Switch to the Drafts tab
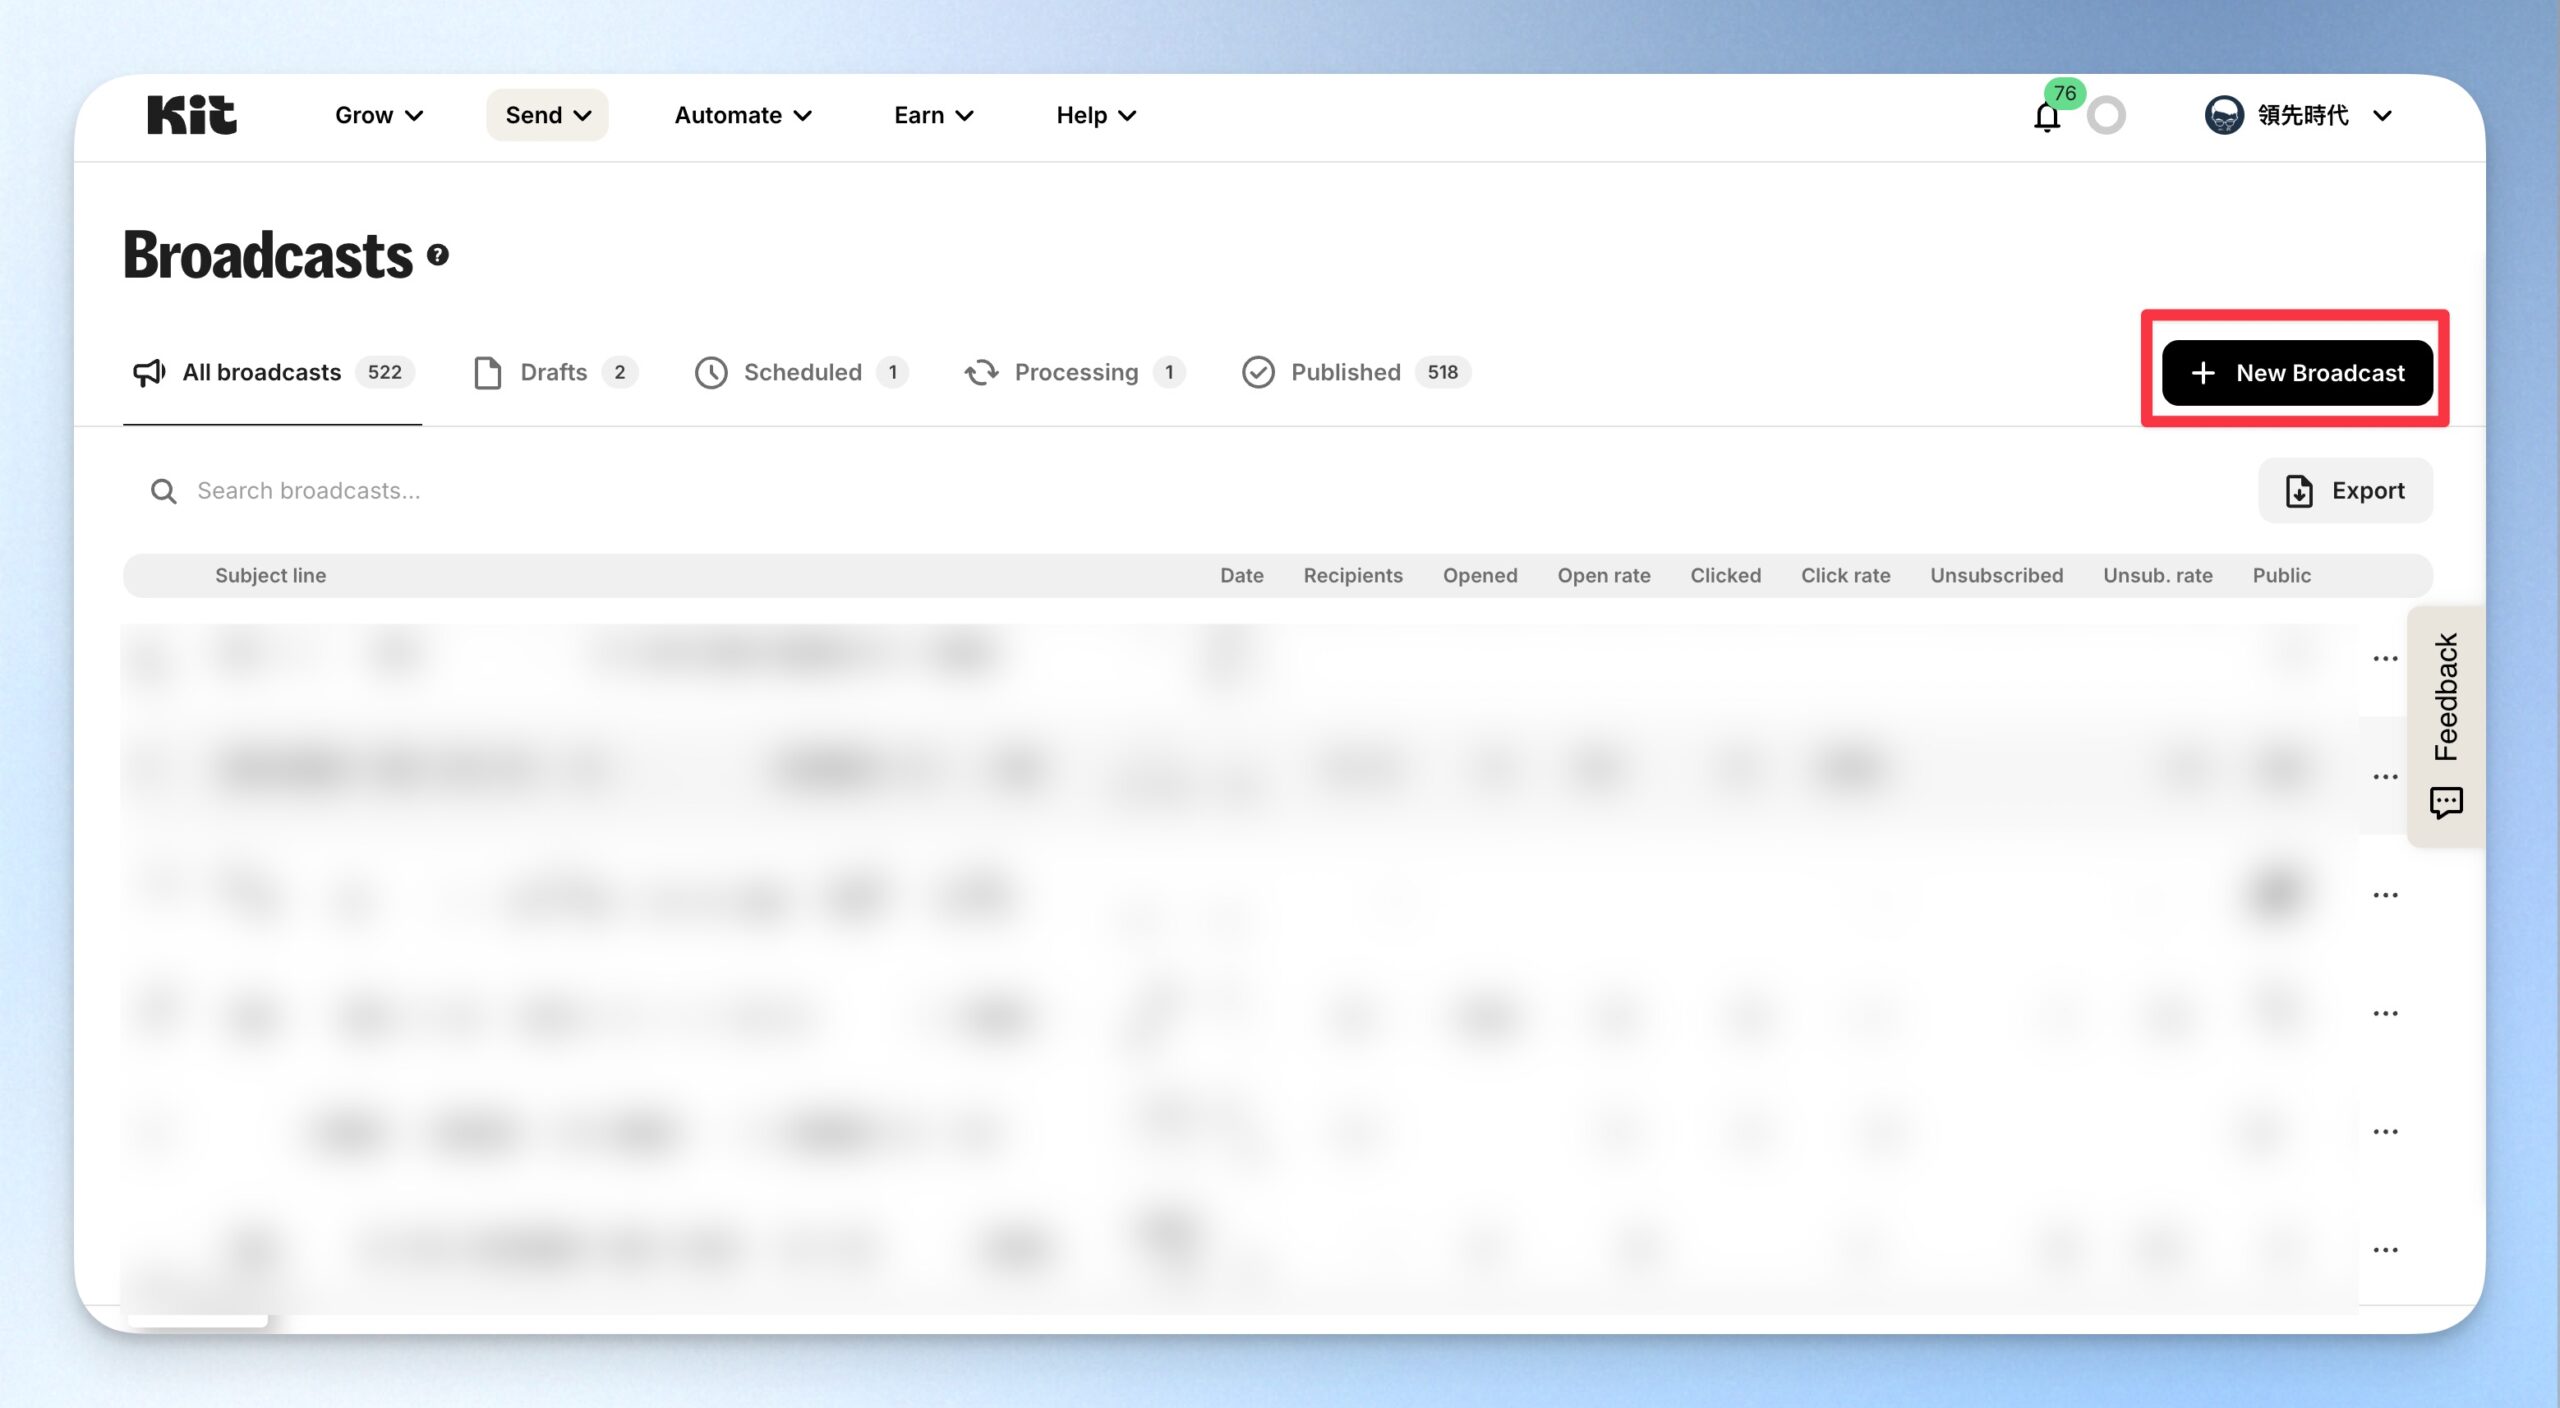 pyautogui.click(x=555, y=373)
